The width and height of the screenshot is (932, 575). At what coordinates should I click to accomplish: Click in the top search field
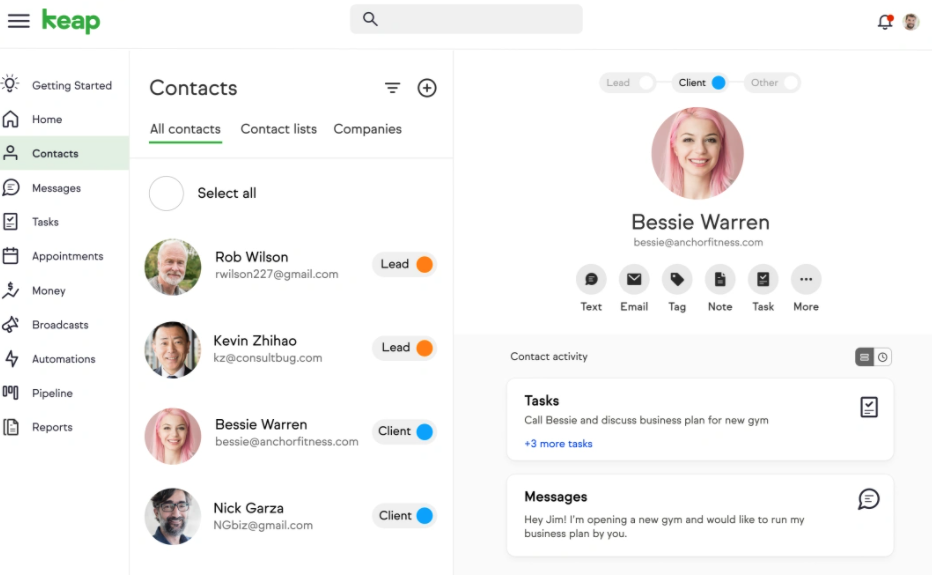point(466,19)
